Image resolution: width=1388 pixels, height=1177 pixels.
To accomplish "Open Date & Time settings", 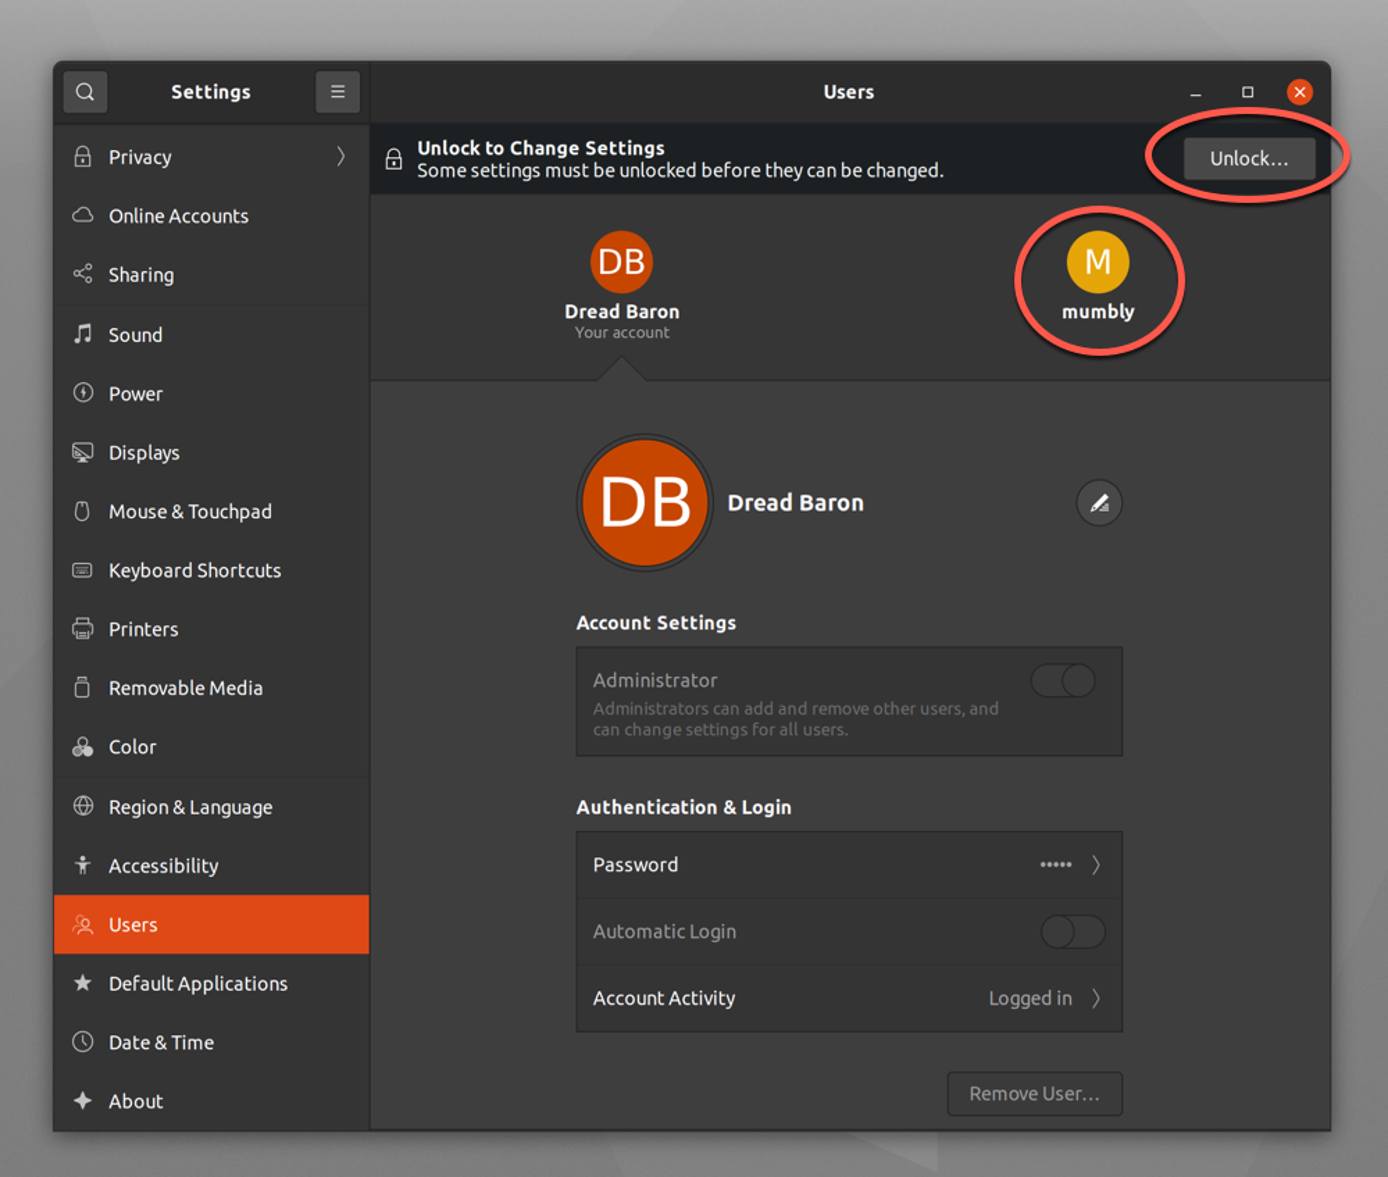I will (161, 1042).
